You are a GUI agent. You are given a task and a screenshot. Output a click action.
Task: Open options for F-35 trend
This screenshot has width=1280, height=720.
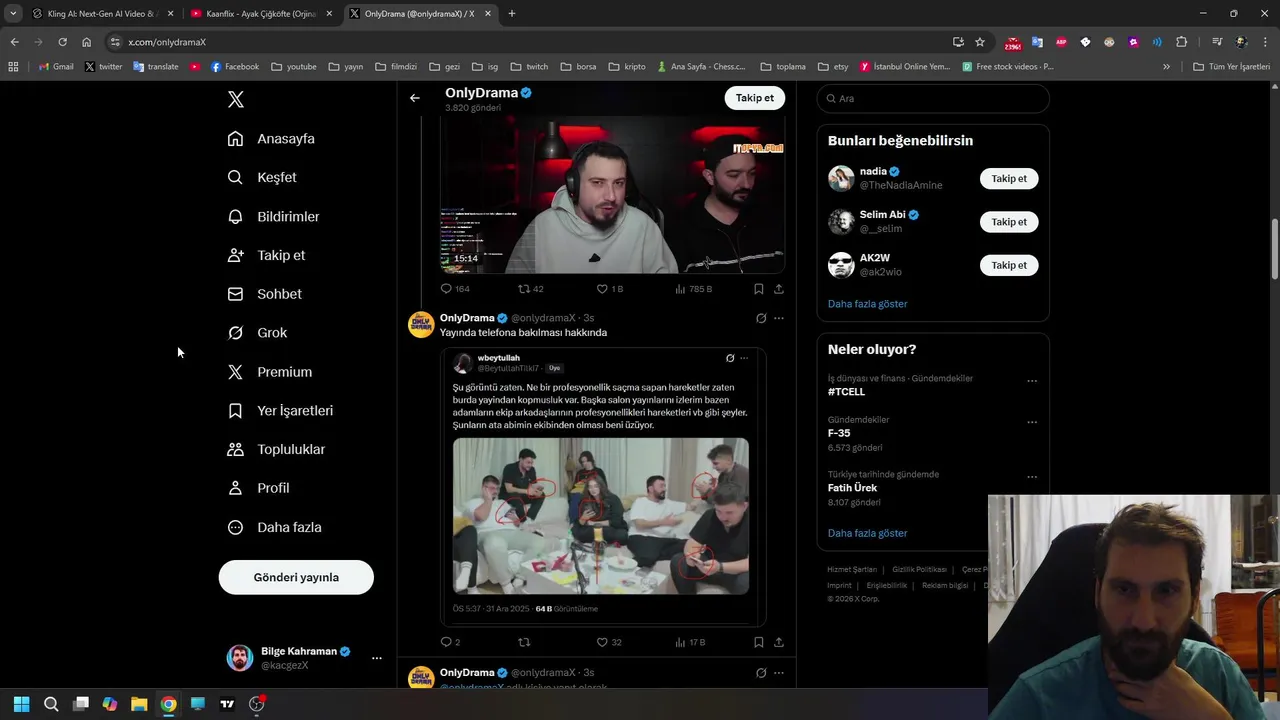1032,422
